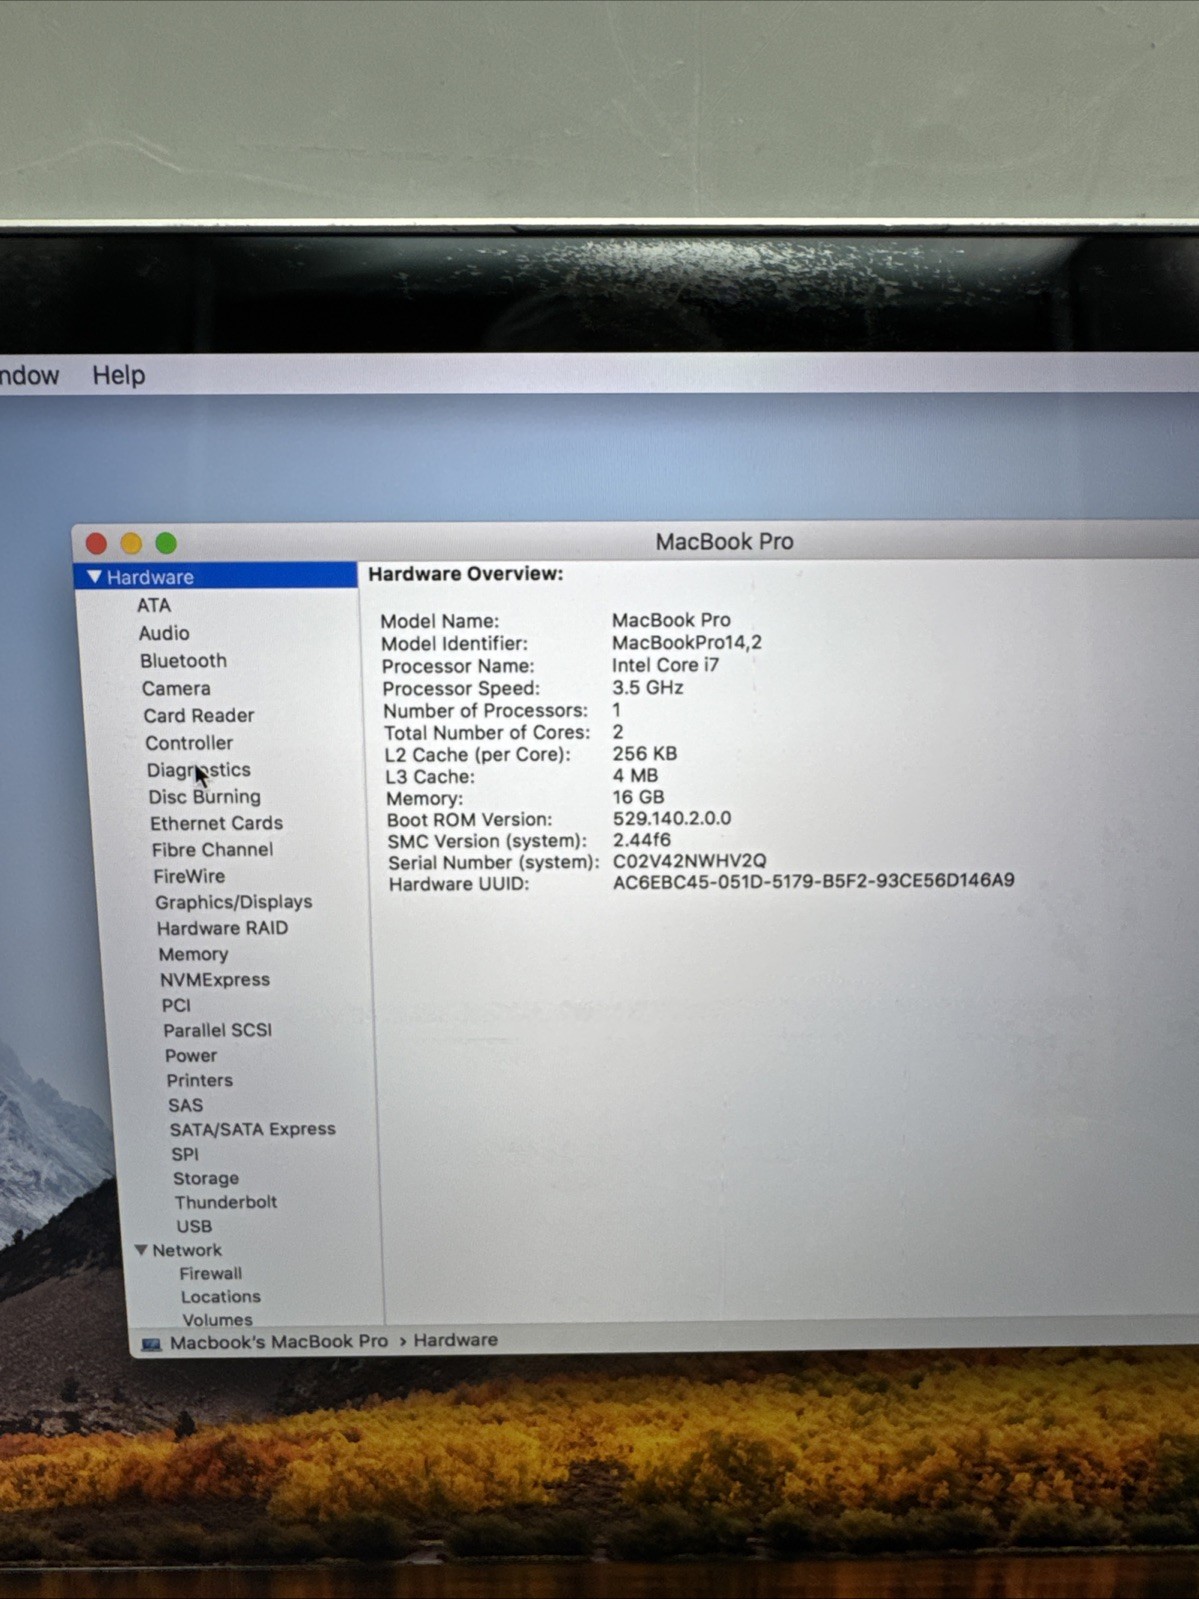This screenshot has width=1199, height=1599.
Task: Select Parallel SCSI in the sidebar
Action: 217,1030
